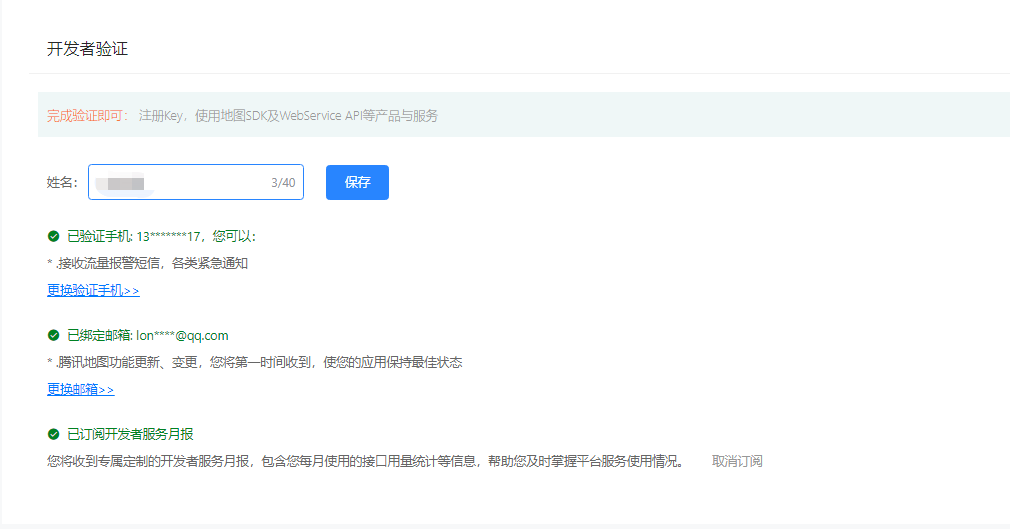
Task: Click the green check icon beside 已绑定邮箱
Action: pyautogui.click(x=53, y=335)
